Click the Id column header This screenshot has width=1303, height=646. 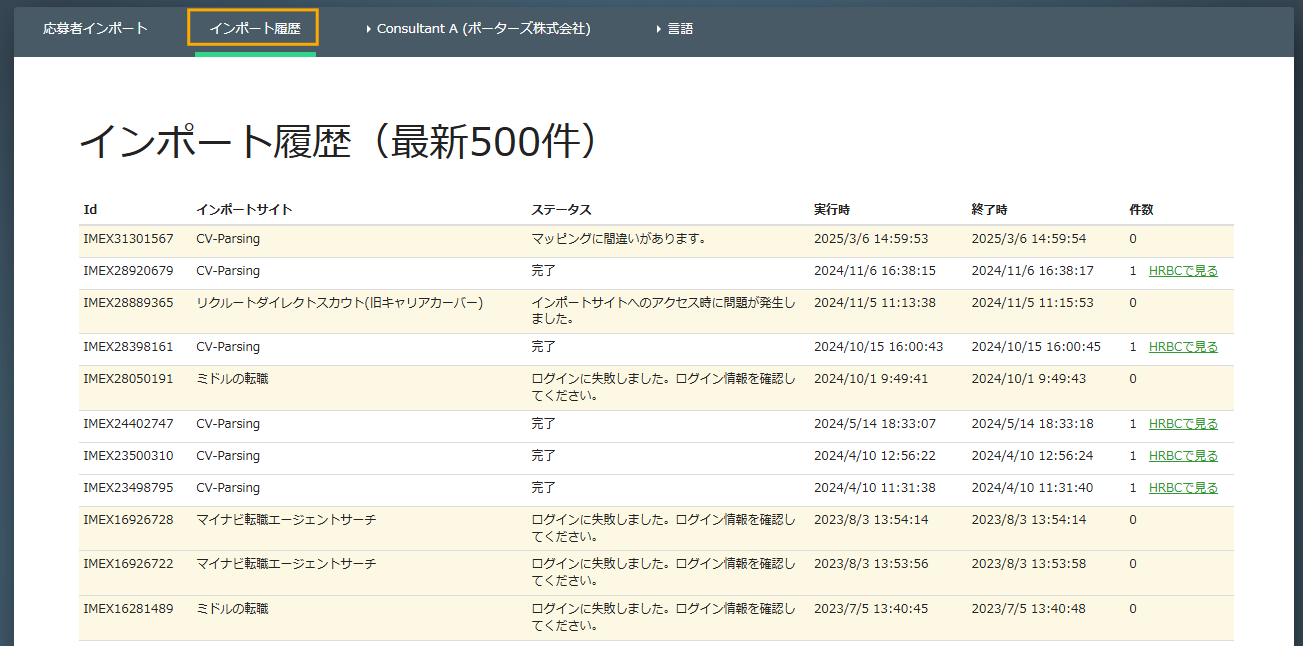(90, 210)
